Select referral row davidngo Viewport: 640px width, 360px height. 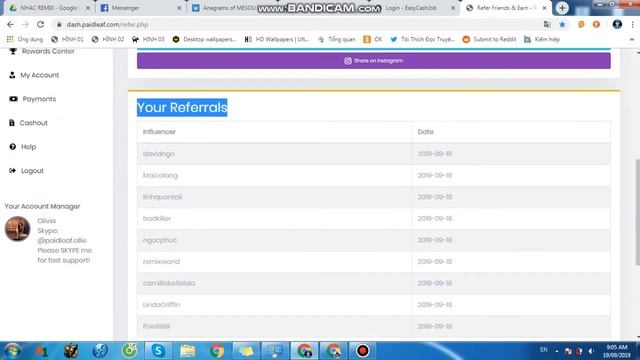(x=373, y=154)
